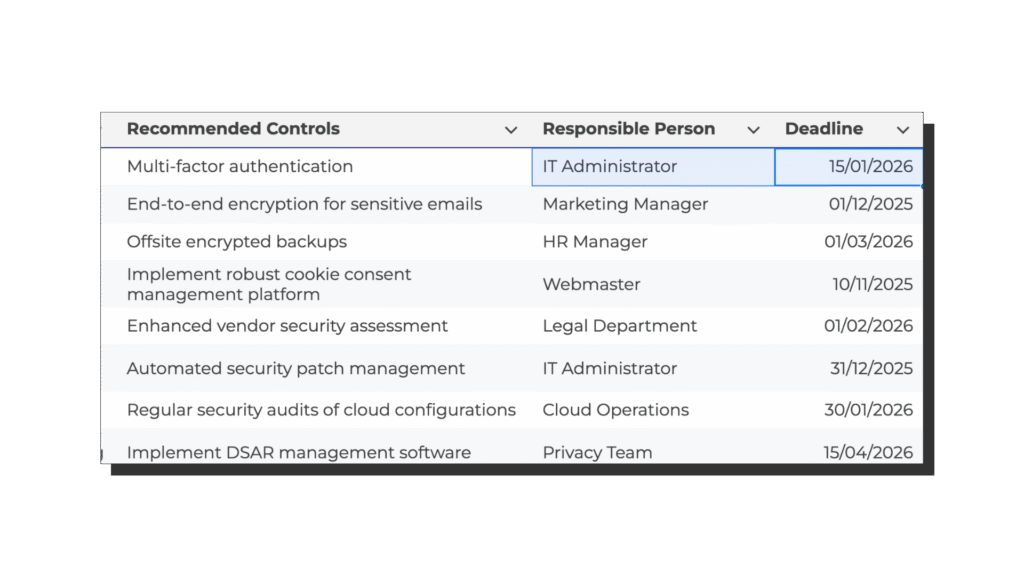Select the Legal Department cell
Image resolution: width=1024 pixels, height=576 pixels.
(x=620, y=326)
